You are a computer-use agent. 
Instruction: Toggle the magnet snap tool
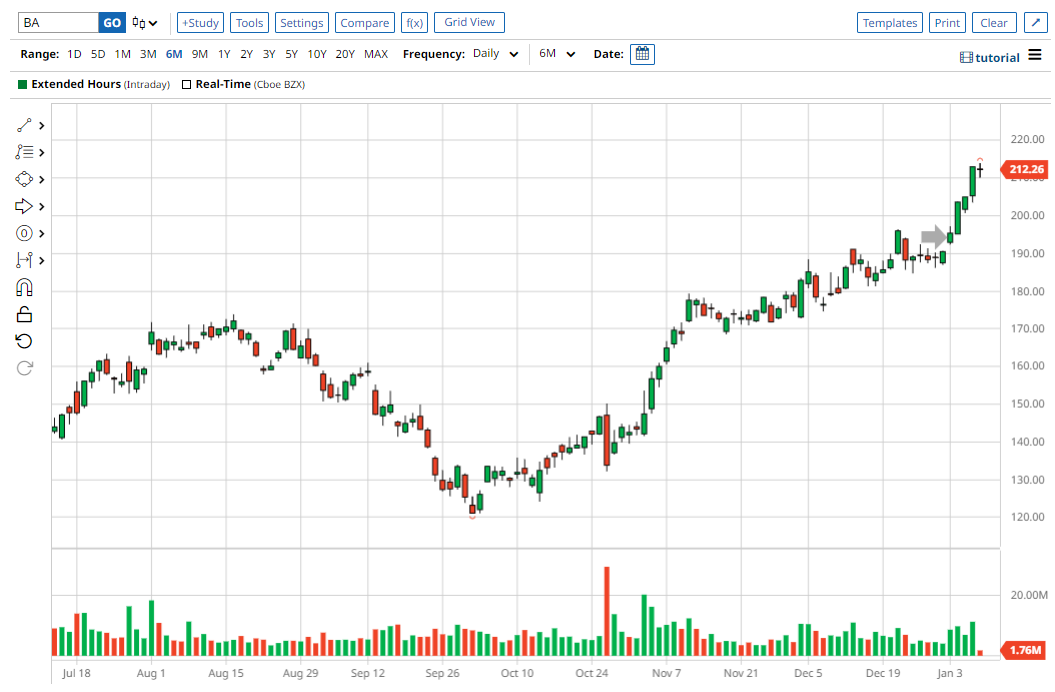click(24, 287)
